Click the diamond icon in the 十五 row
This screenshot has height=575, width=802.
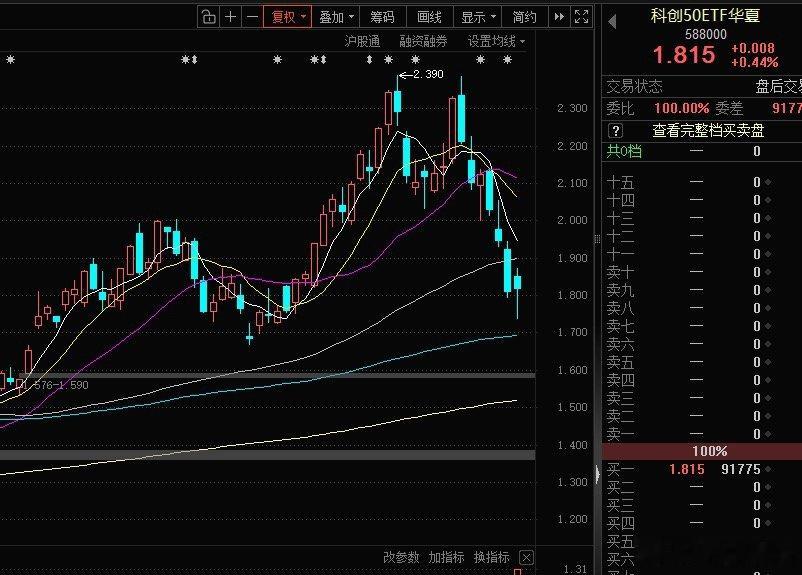coord(768,182)
